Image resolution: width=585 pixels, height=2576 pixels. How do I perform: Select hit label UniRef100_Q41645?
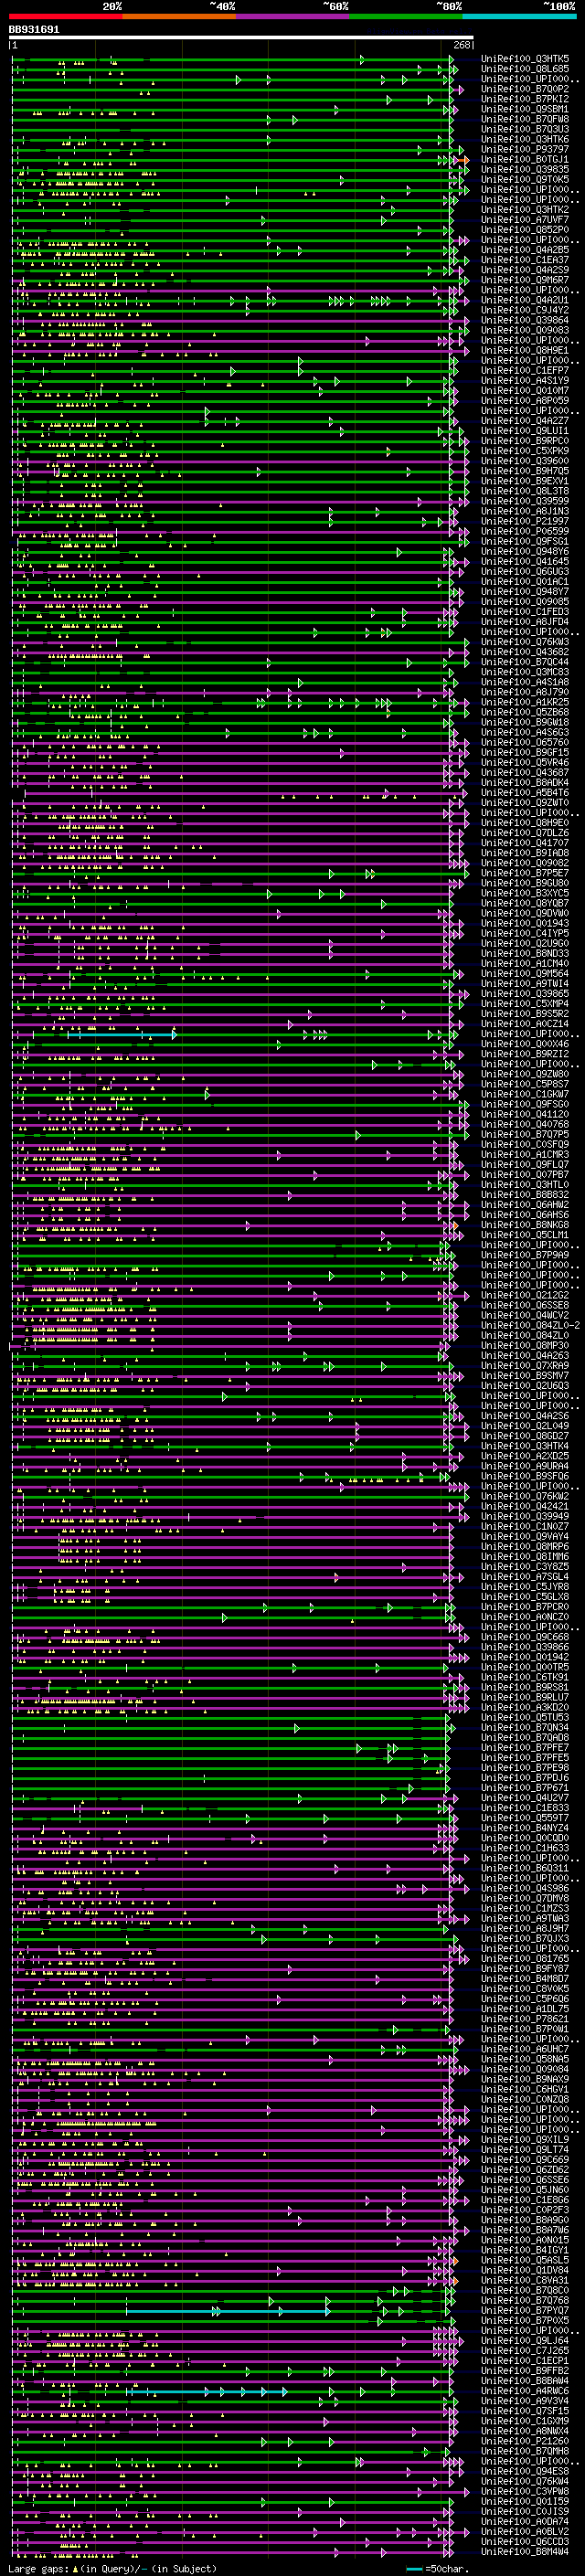coord(525,561)
